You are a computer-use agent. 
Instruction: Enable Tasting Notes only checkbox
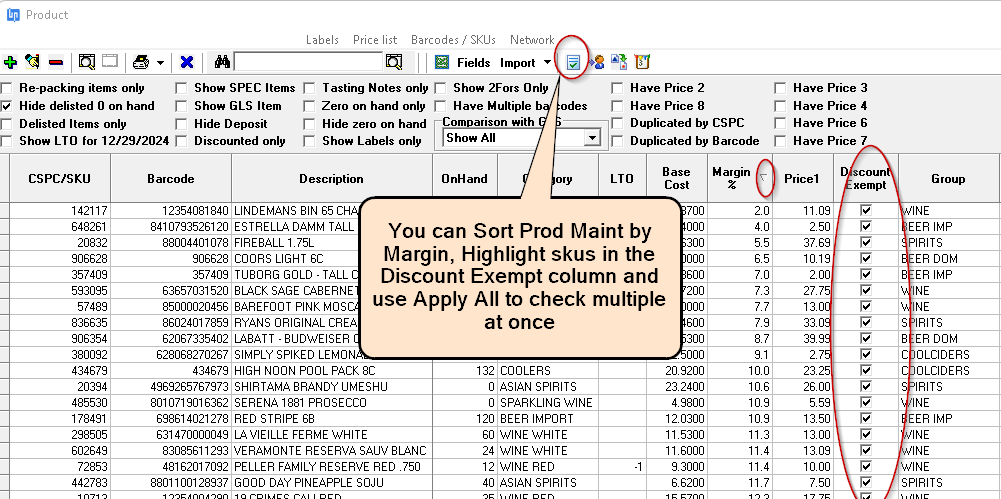(x=309, y=88)
